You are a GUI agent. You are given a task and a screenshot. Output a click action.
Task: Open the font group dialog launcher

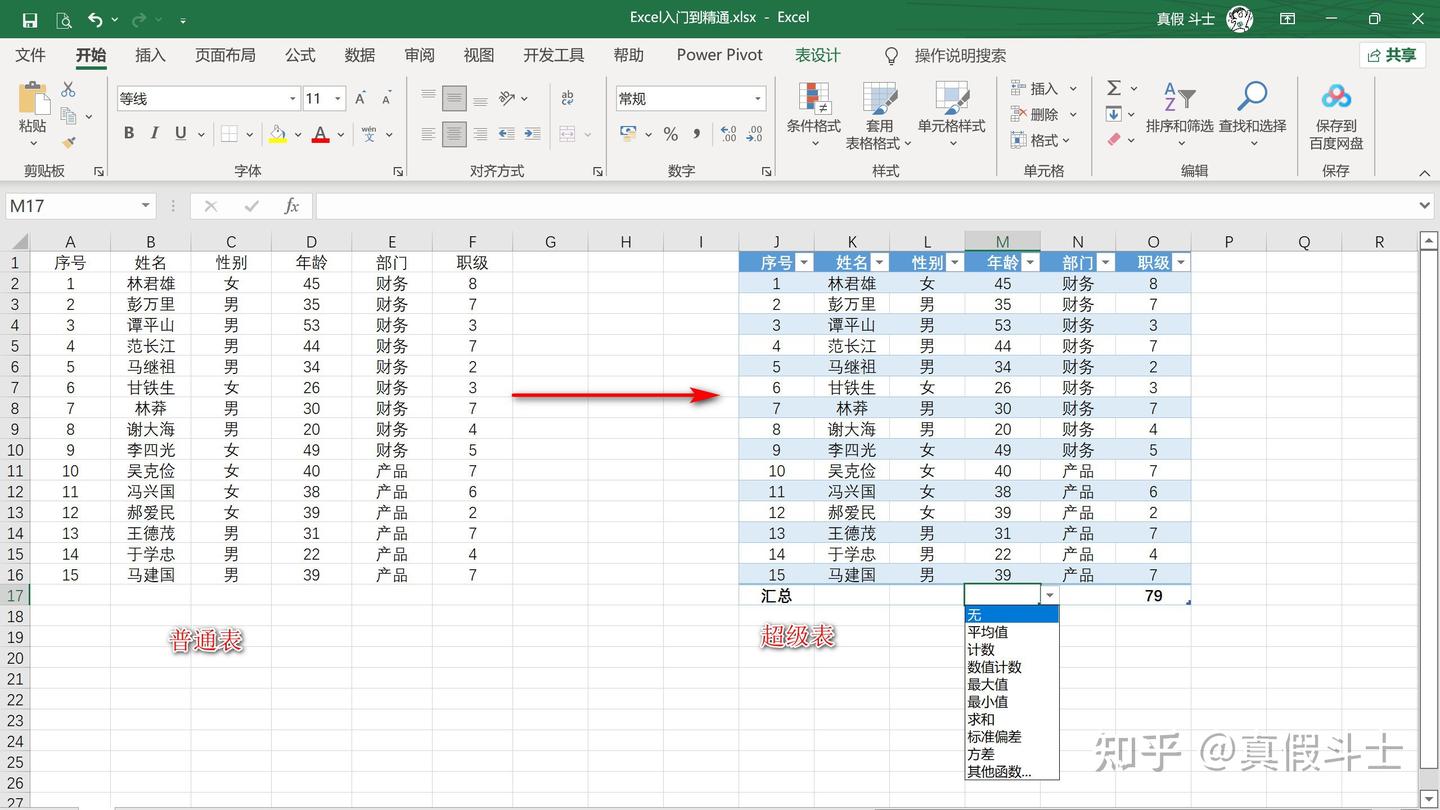[x=398, y=172]
